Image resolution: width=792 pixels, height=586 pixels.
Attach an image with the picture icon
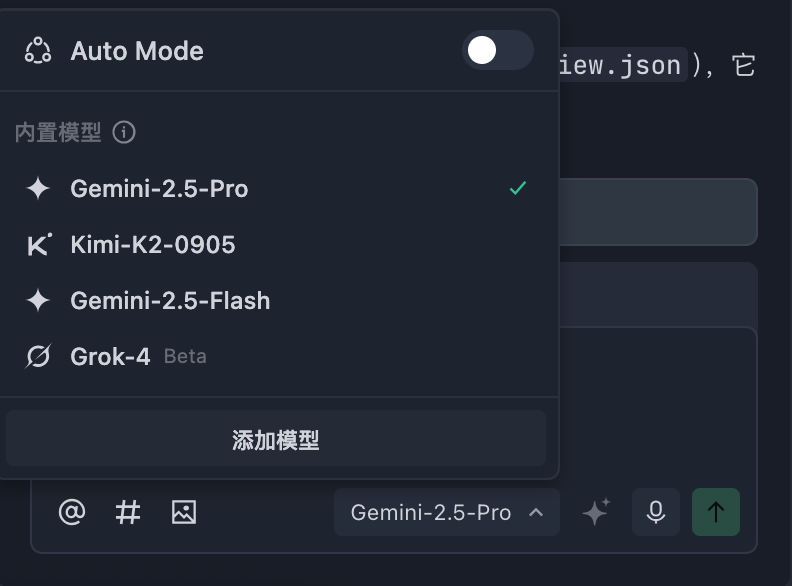point(184,513)
